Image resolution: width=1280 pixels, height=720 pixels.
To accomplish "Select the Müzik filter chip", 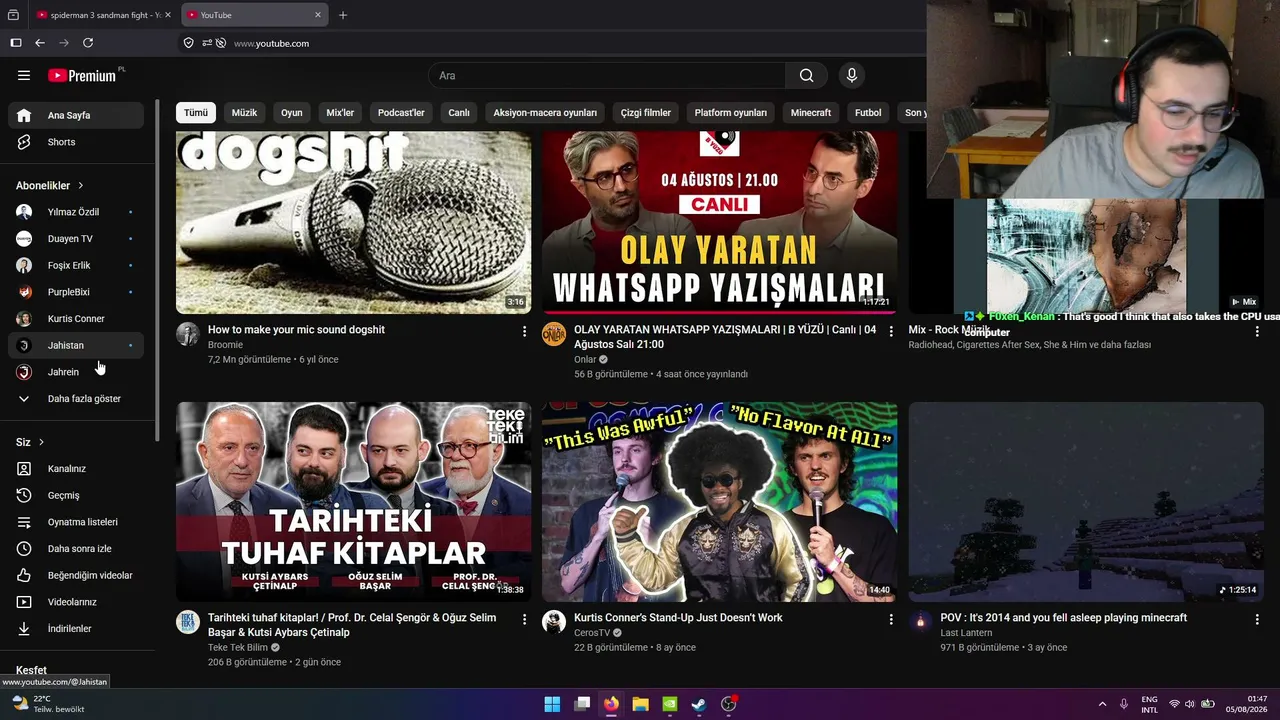I will coord(245,113).
